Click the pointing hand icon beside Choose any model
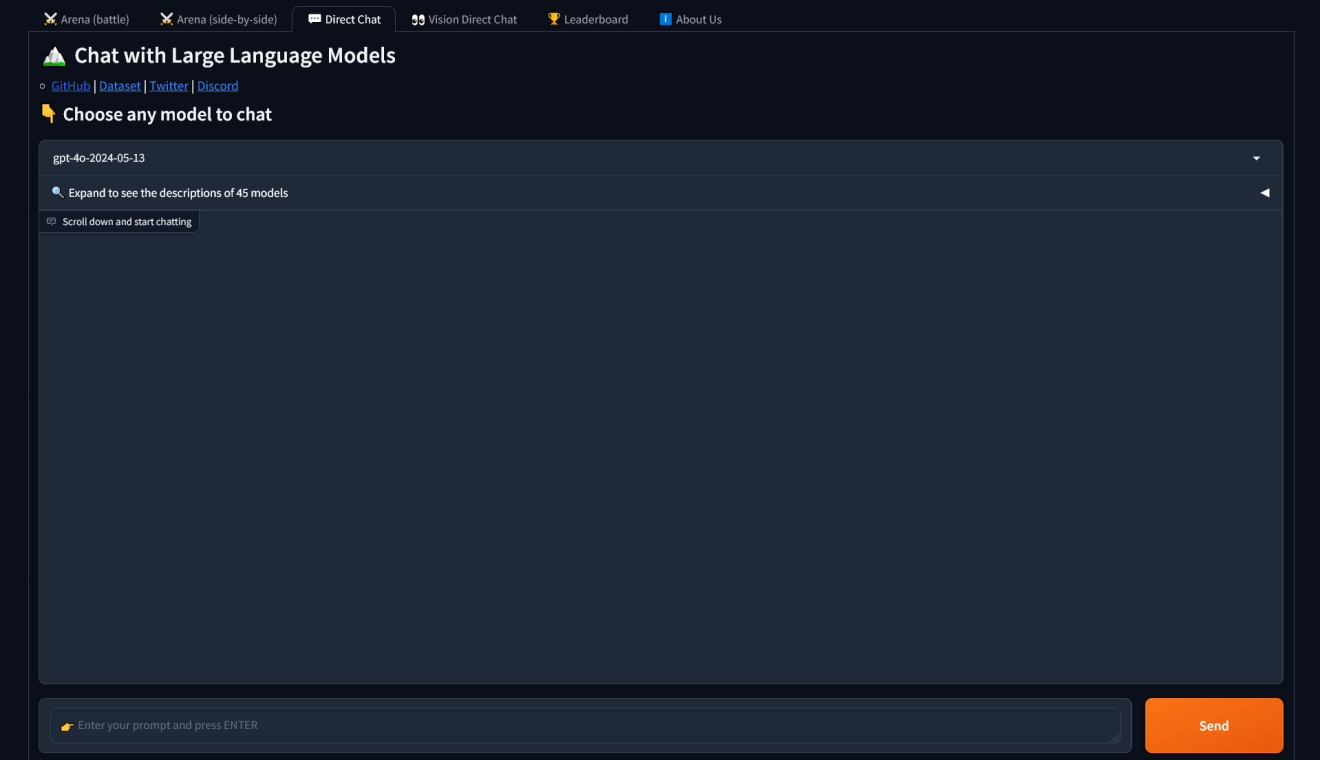Viewport: 1320px width, 760px height. click(x=48, y=113)
